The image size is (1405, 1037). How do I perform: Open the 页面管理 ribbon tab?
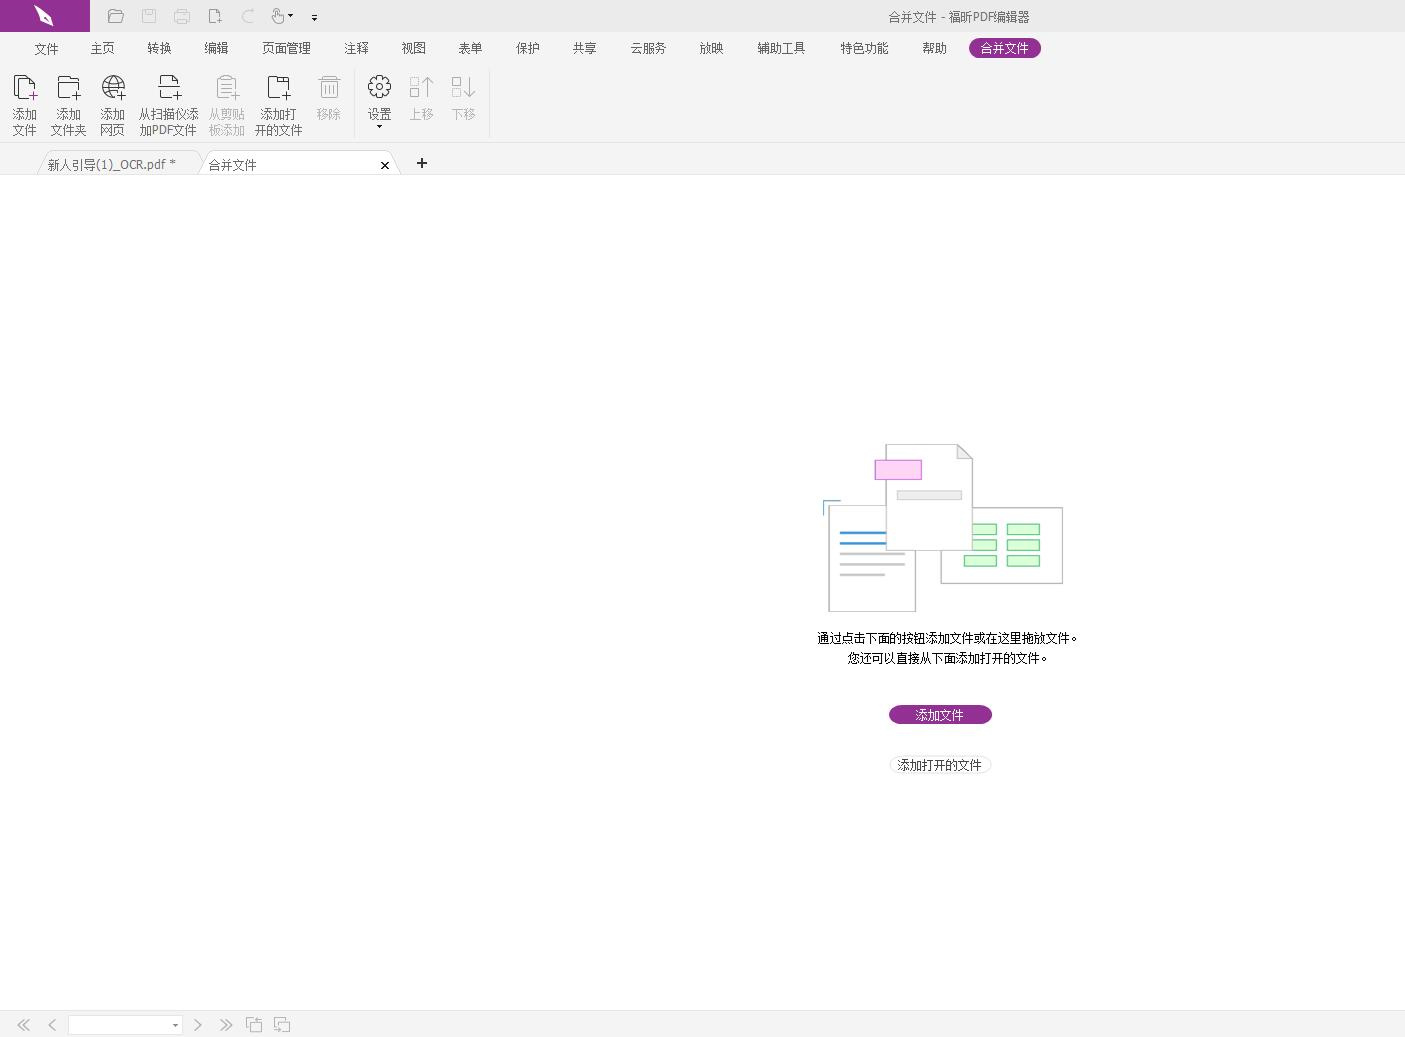[286, 48]
